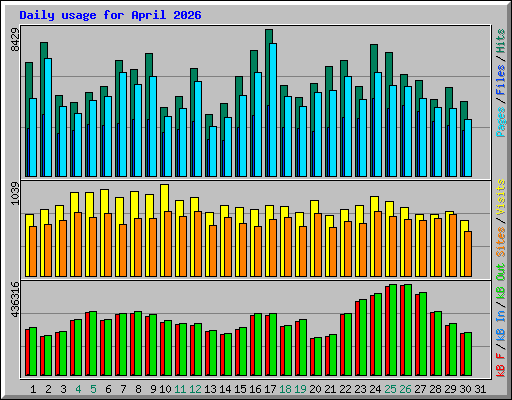512x400 pixels.
Task: Click day label 31 on x-axis
Action: pos(480,389)
